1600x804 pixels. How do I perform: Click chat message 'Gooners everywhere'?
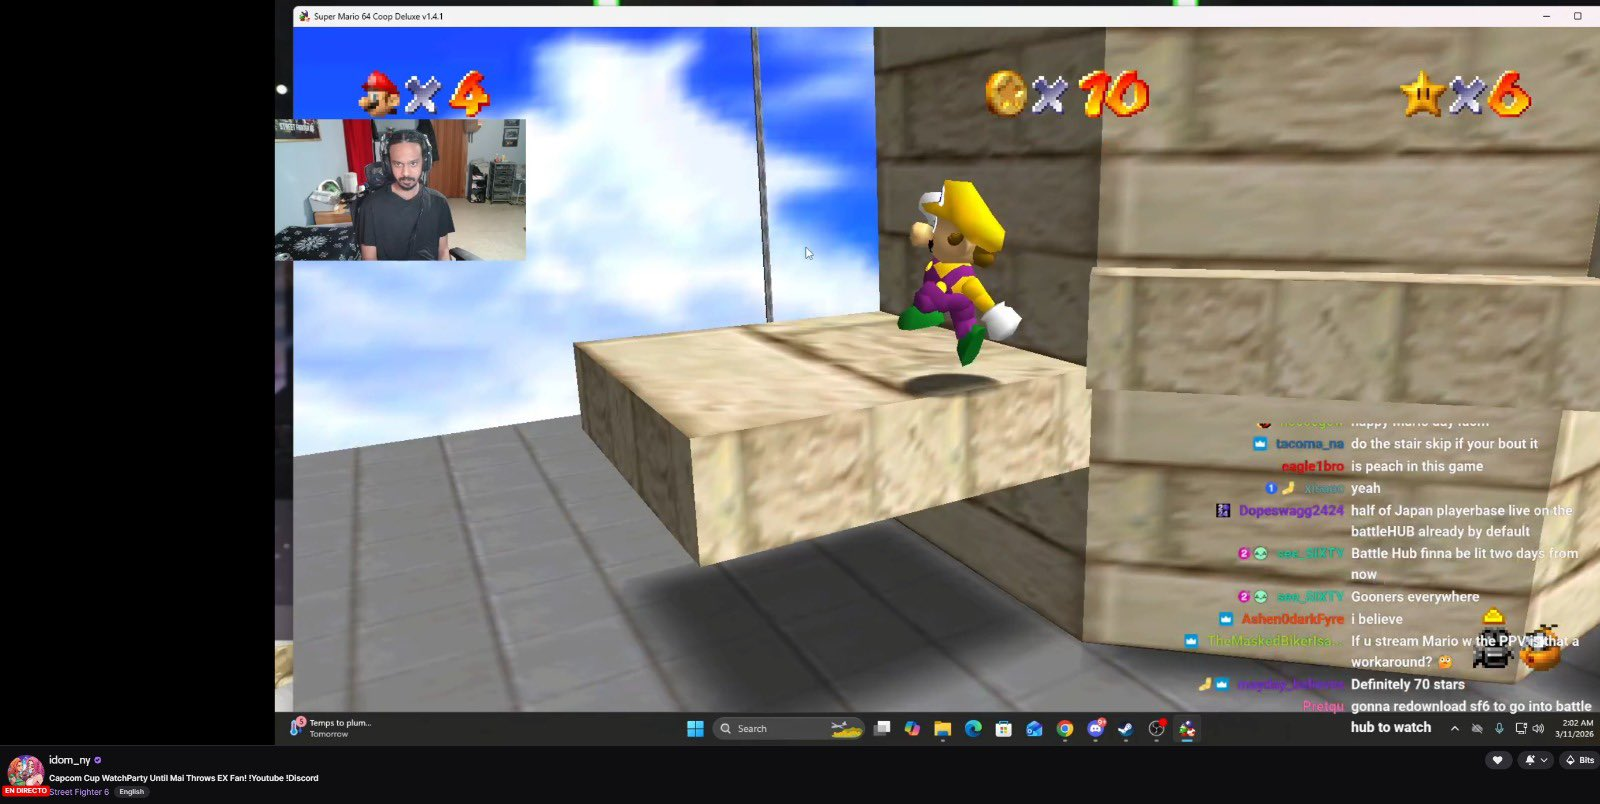click(x=1415, y=597)
